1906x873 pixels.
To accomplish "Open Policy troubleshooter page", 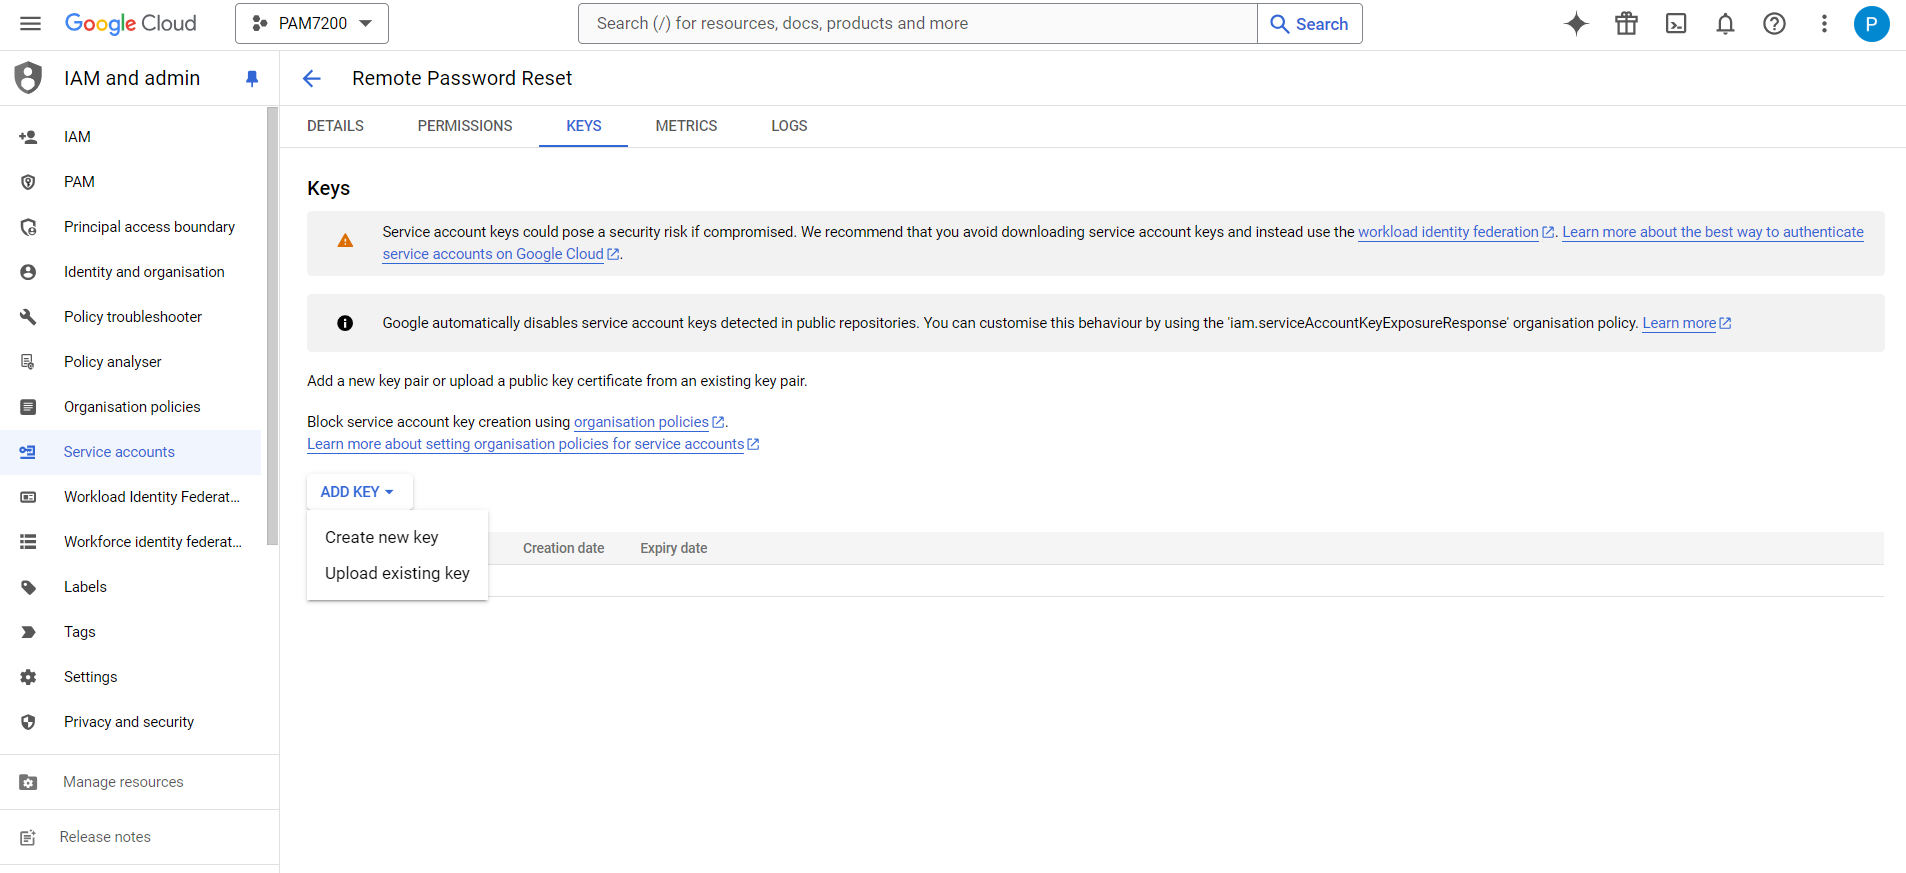I will [131, 317].
